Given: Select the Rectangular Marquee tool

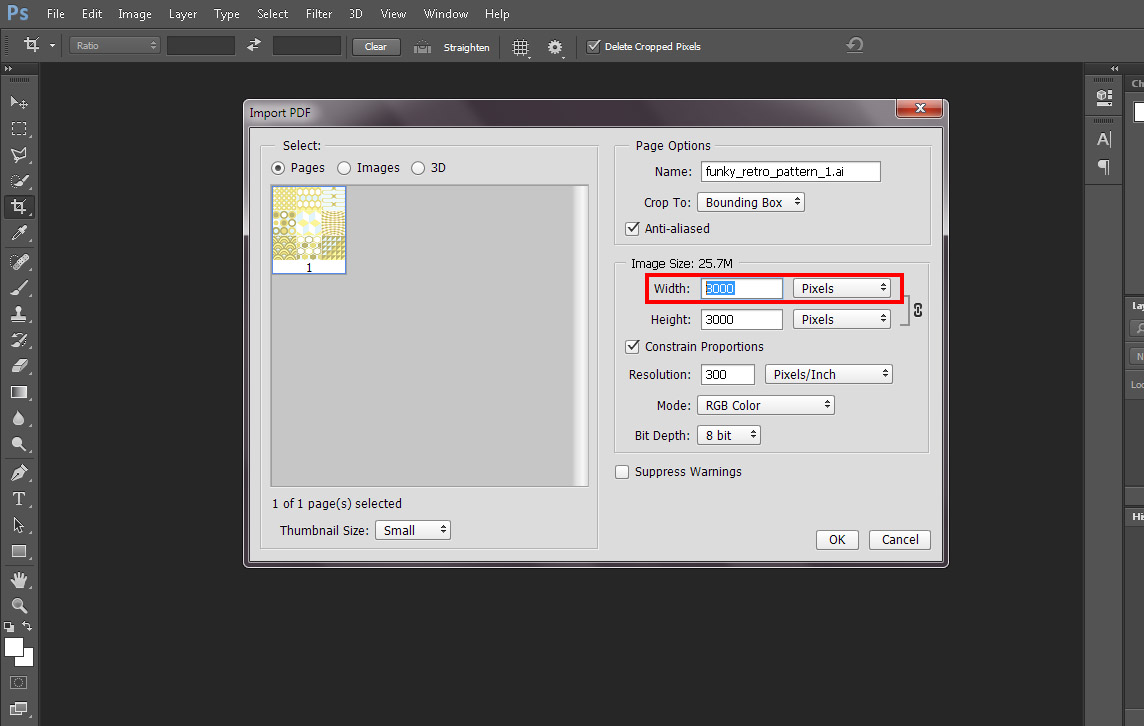Looking at the screenshot, I should 19,129.
